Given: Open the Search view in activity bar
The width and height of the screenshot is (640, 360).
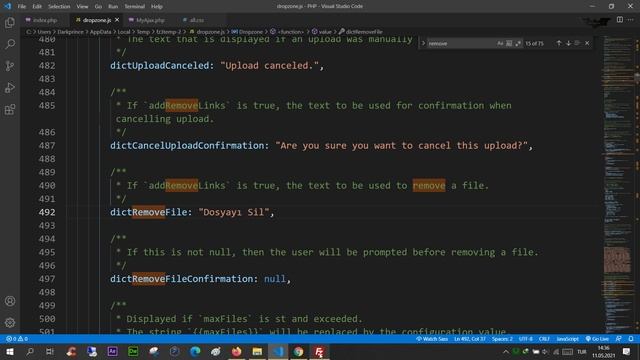Looking at the screenshot, I should click(x=10, y=44).
